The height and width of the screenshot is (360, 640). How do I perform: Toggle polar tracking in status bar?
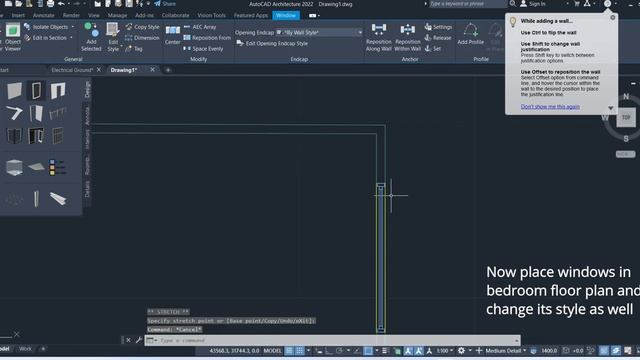(339, 351)
